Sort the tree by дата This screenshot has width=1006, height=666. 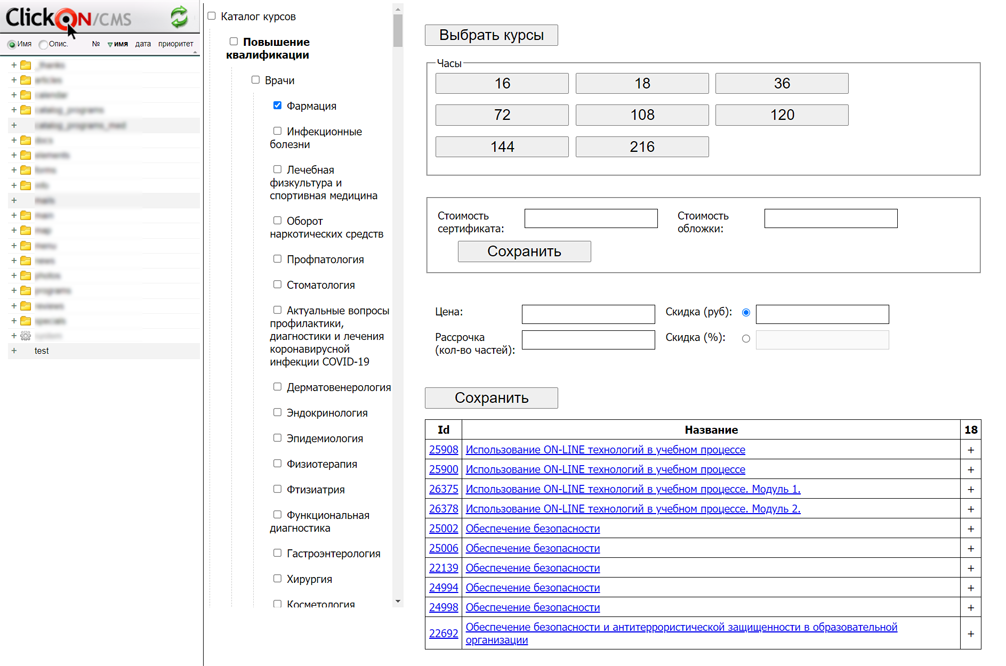pos(143,44)
